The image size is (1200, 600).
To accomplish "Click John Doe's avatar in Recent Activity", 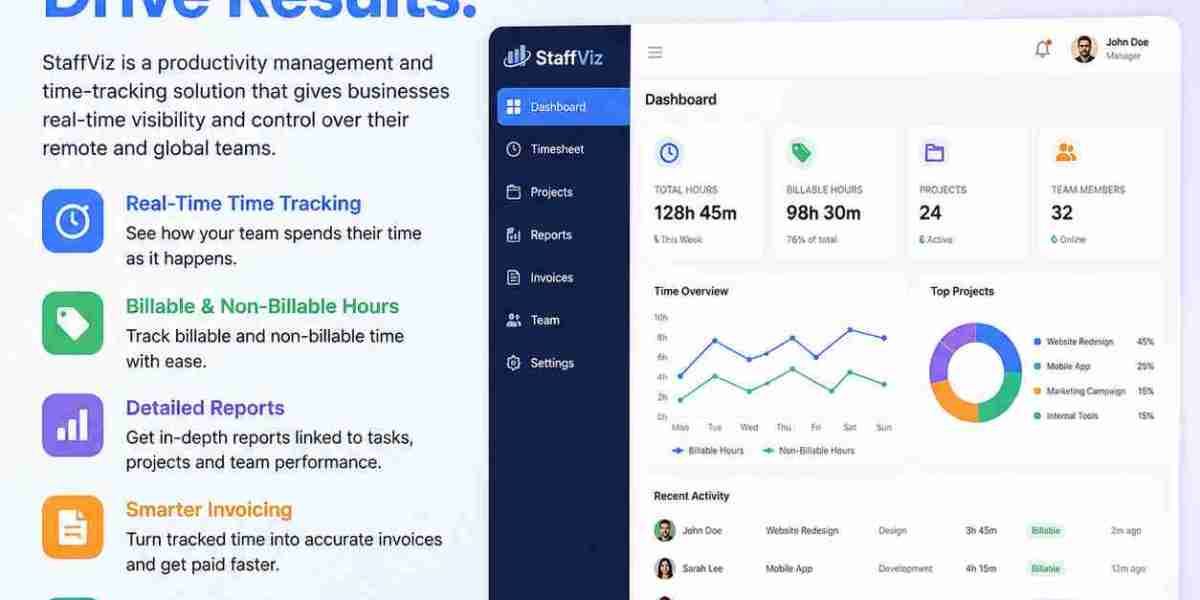I will coord(664,530).
